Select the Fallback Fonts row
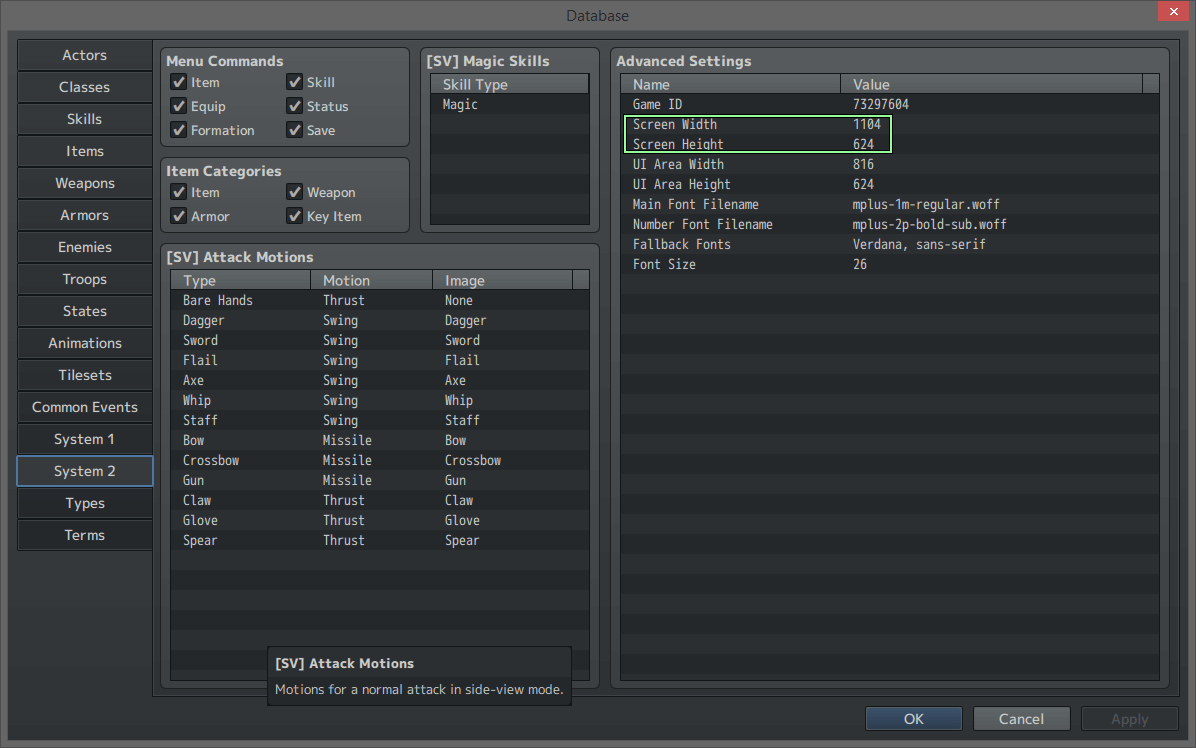1196x748 pixels. click(x=889, y=244)
